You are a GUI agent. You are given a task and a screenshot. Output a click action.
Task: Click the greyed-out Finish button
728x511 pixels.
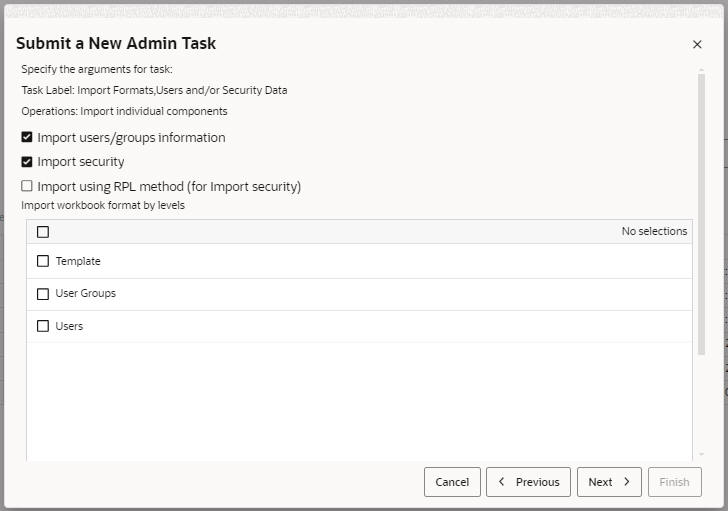pos(674,482)
